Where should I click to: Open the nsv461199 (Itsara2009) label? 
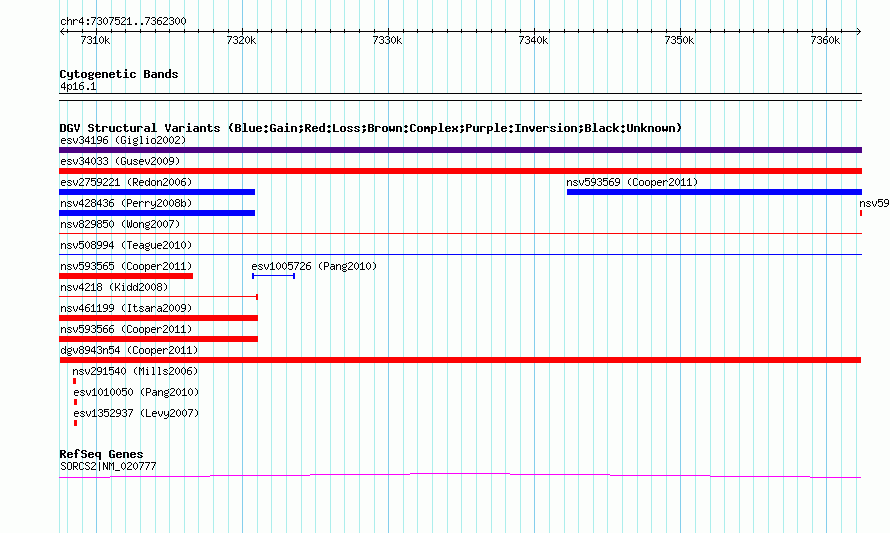point(126,308)
